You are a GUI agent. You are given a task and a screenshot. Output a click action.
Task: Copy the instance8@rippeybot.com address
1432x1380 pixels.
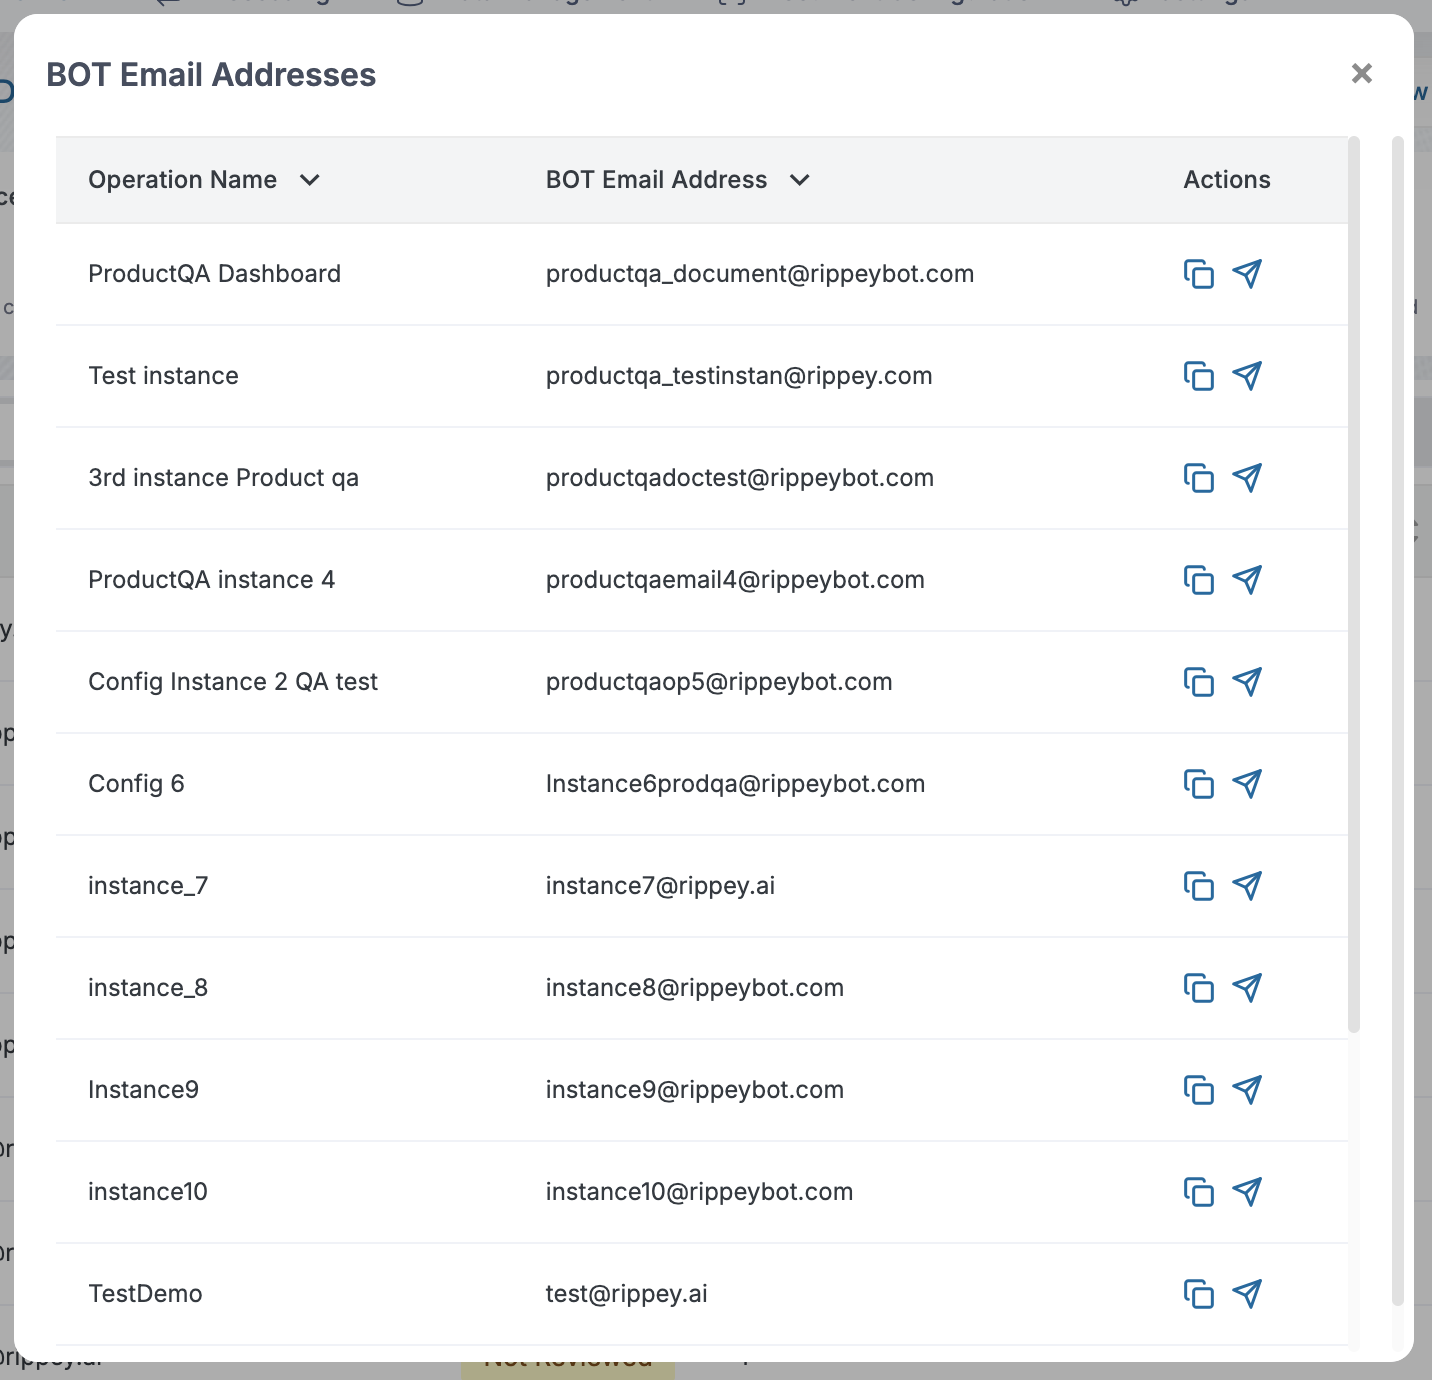coord(1198,988)
